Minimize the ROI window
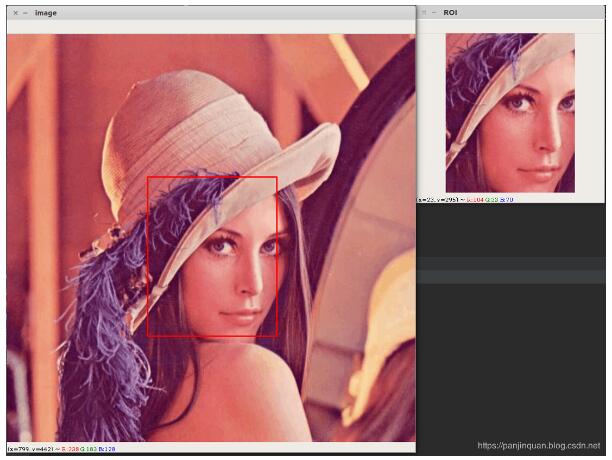 pyautogui.click(x=434, y=12)
